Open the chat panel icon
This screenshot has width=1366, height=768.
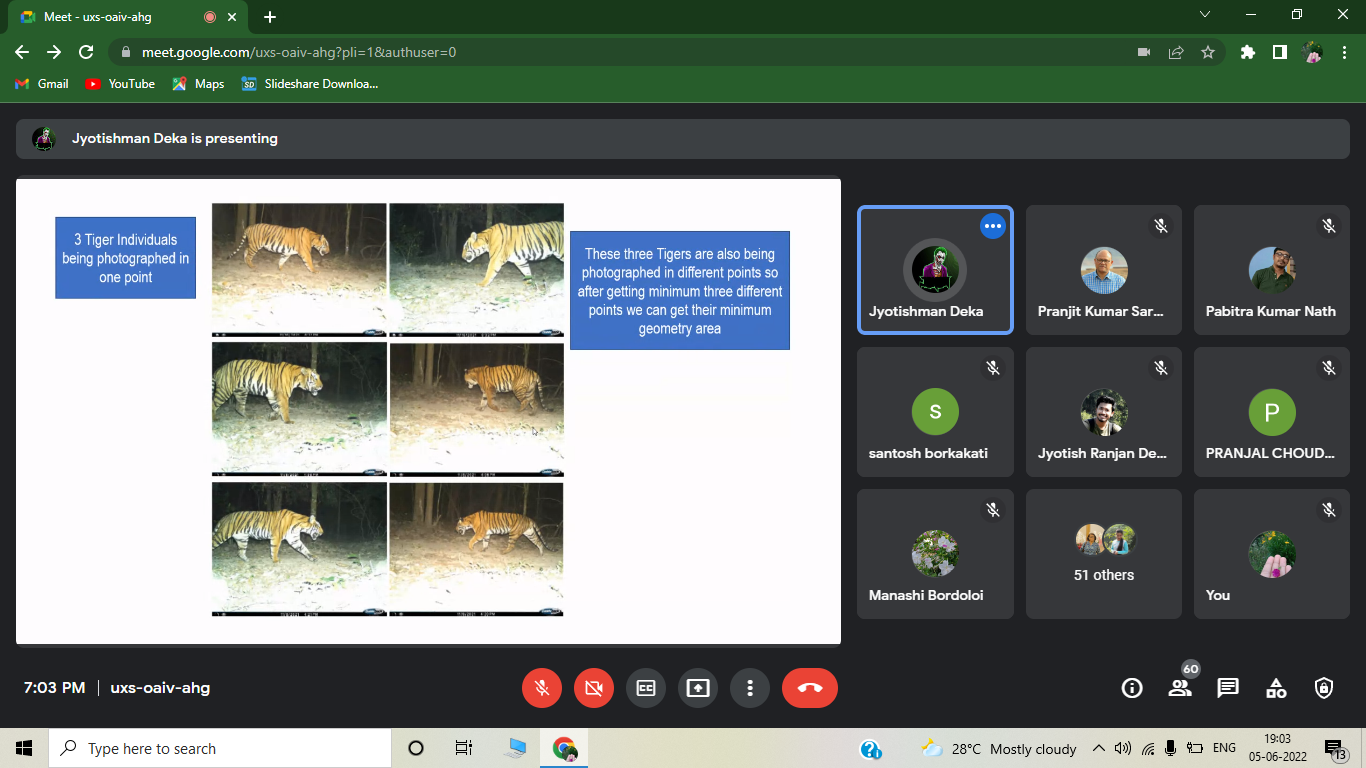[x=1228, y=688]
